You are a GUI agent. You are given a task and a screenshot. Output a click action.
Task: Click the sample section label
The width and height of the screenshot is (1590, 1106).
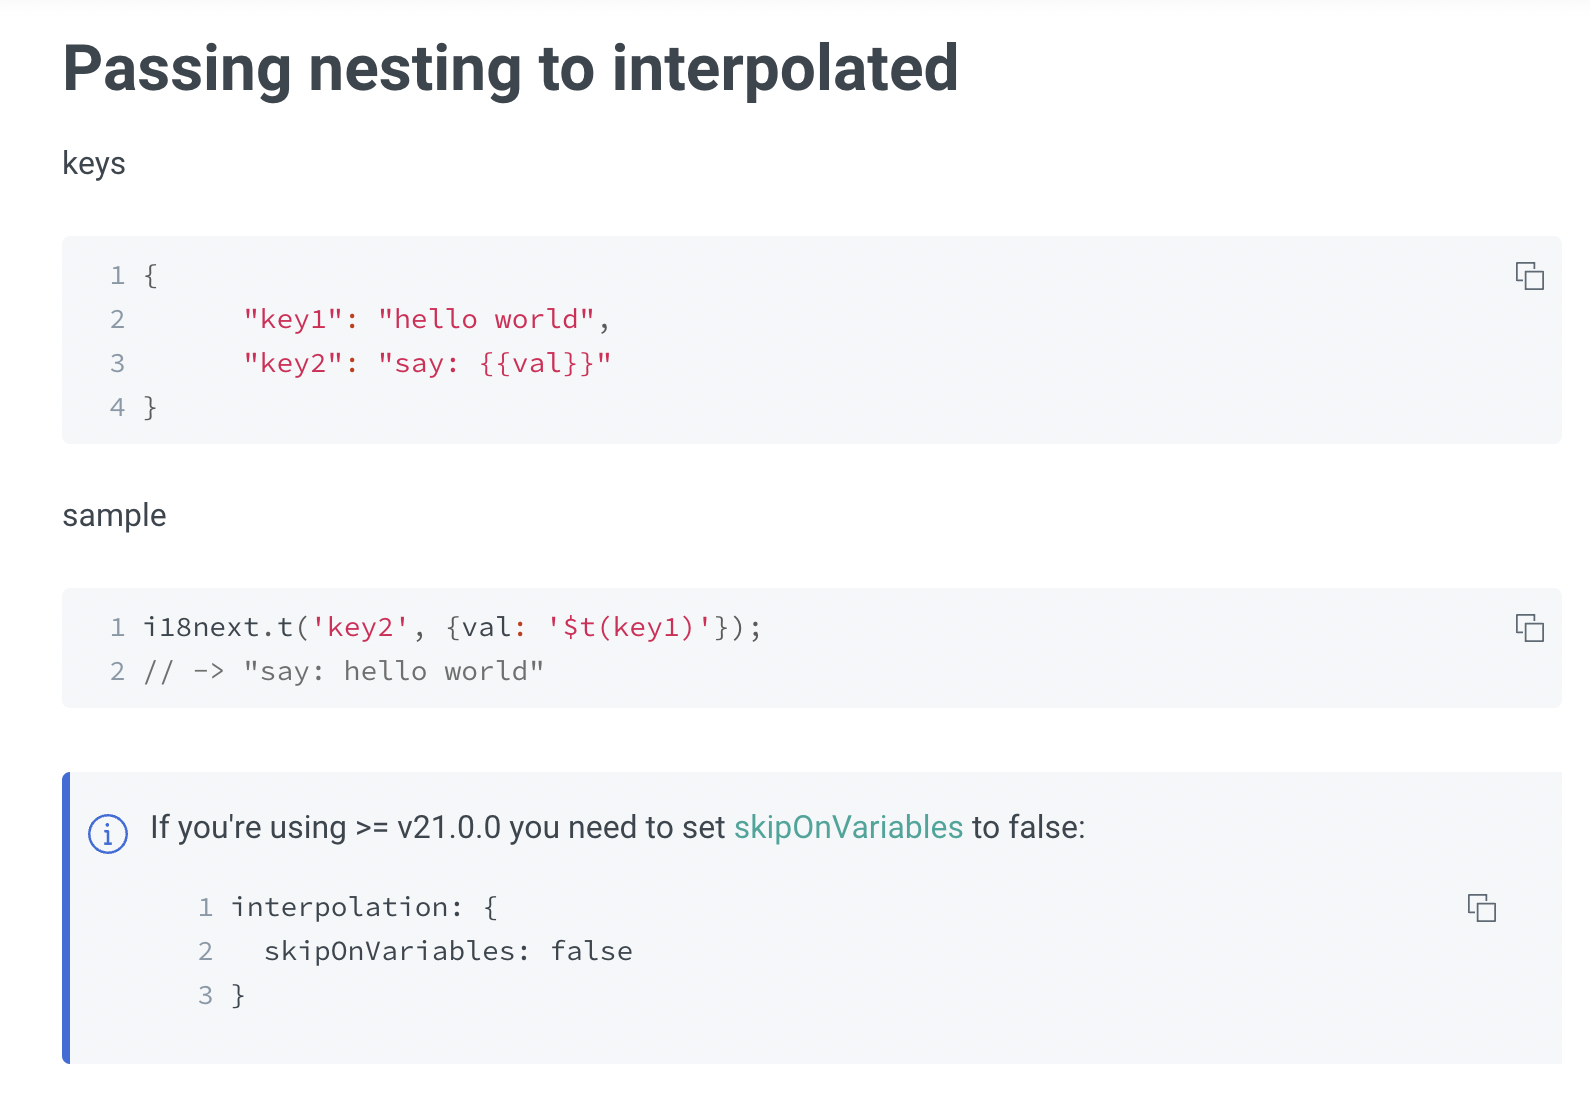point(114,515)
